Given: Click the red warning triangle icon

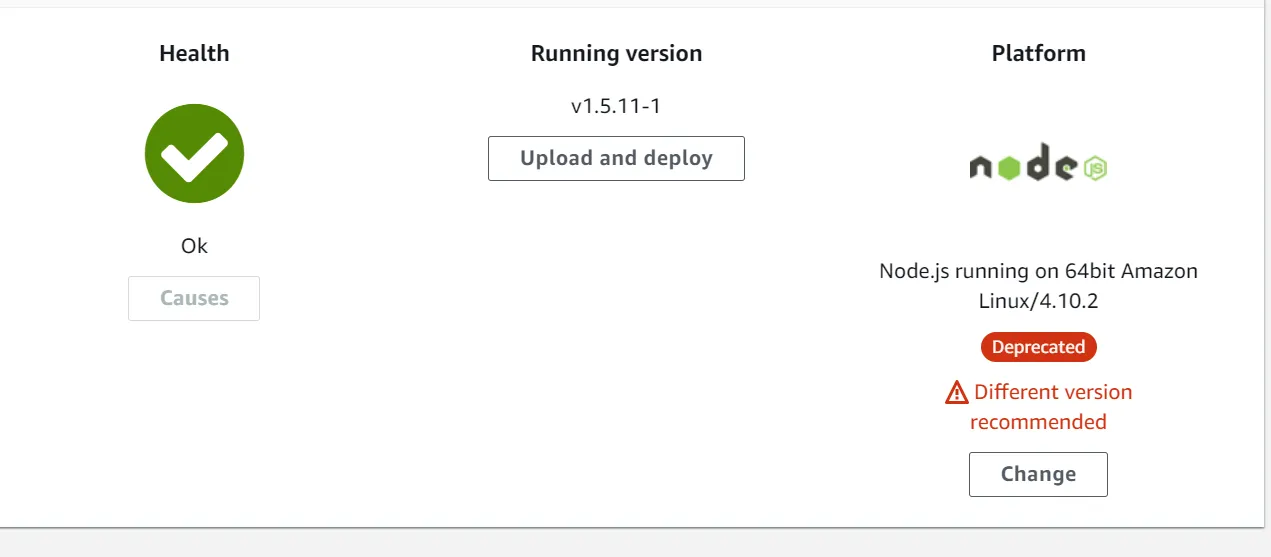Looking at the screenshot, I should (956, 393).
